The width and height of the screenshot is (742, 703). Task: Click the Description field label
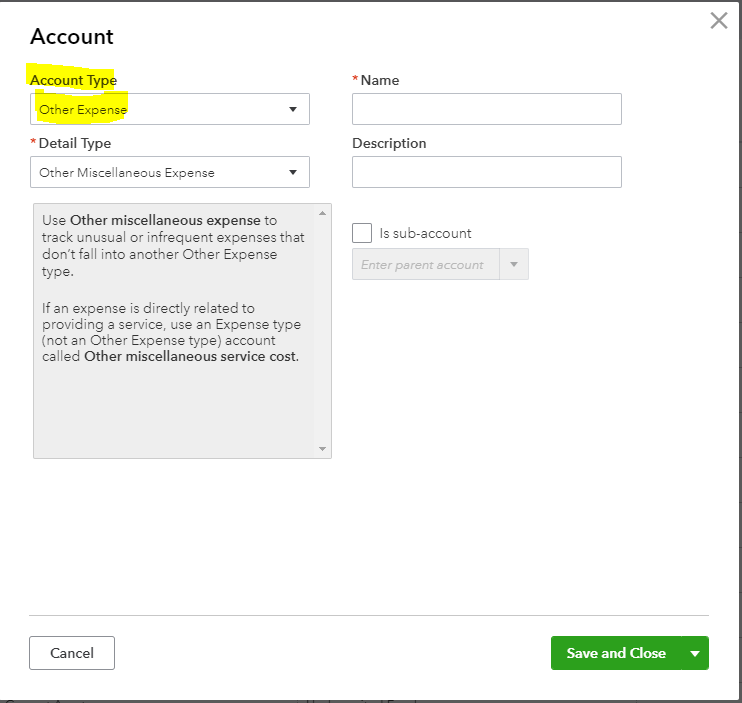(x=389, y=143)
